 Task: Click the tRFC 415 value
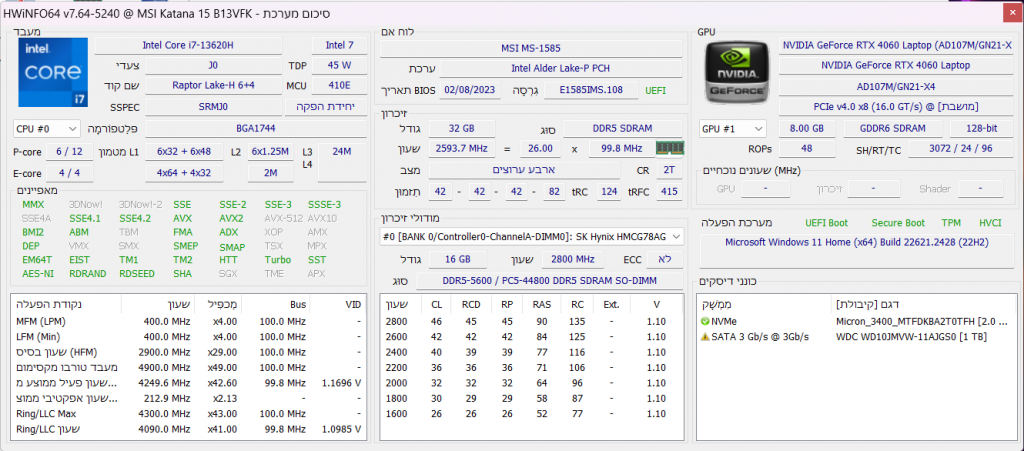(x=669, y=193)
